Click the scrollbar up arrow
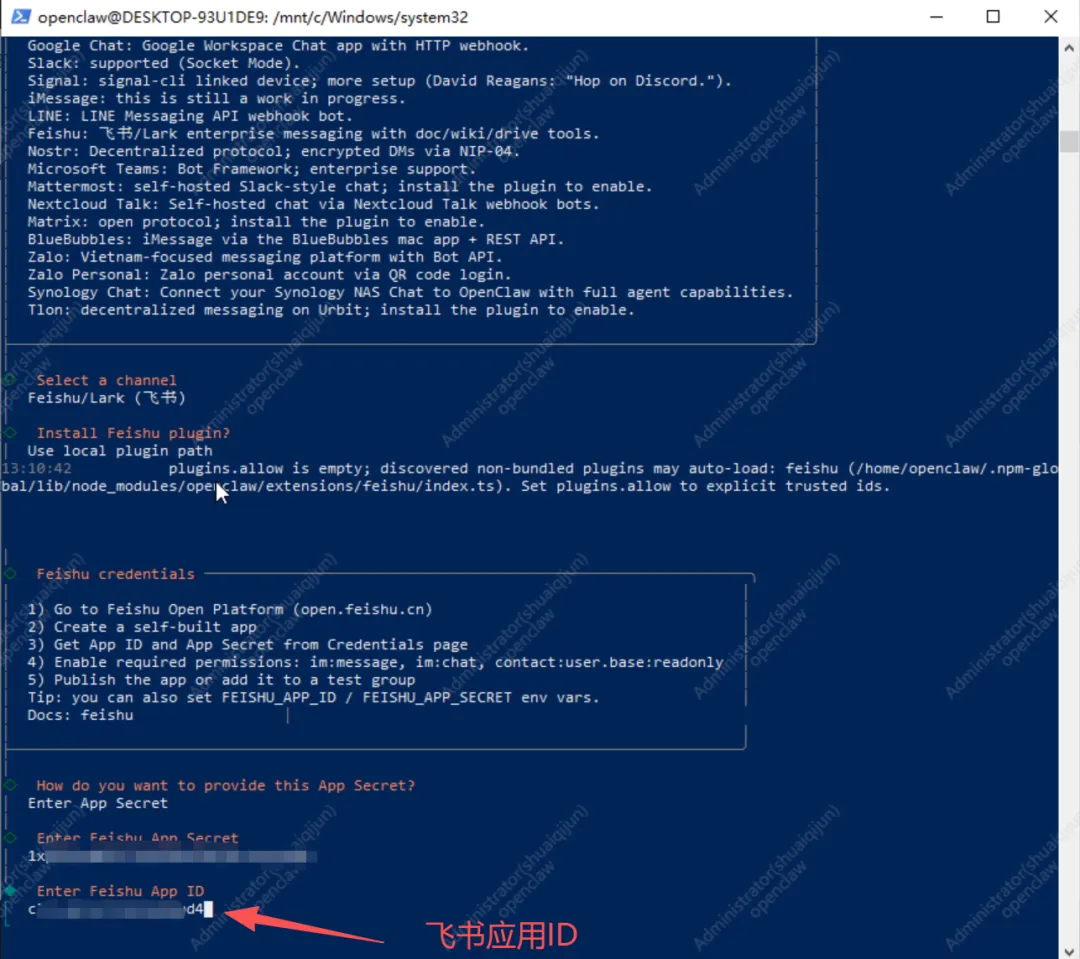This screenshot has width=1080, height=959. click(x=1068, y=48)
